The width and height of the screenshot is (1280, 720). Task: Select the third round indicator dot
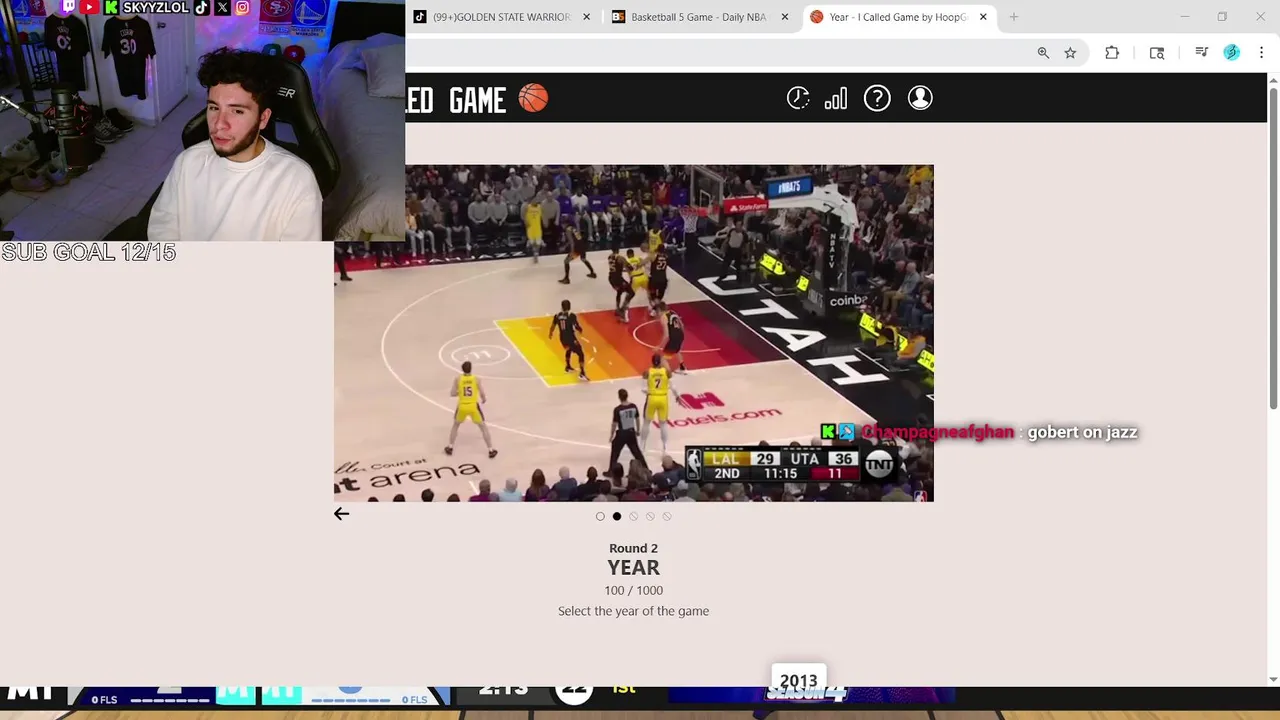tap(633, 516)
